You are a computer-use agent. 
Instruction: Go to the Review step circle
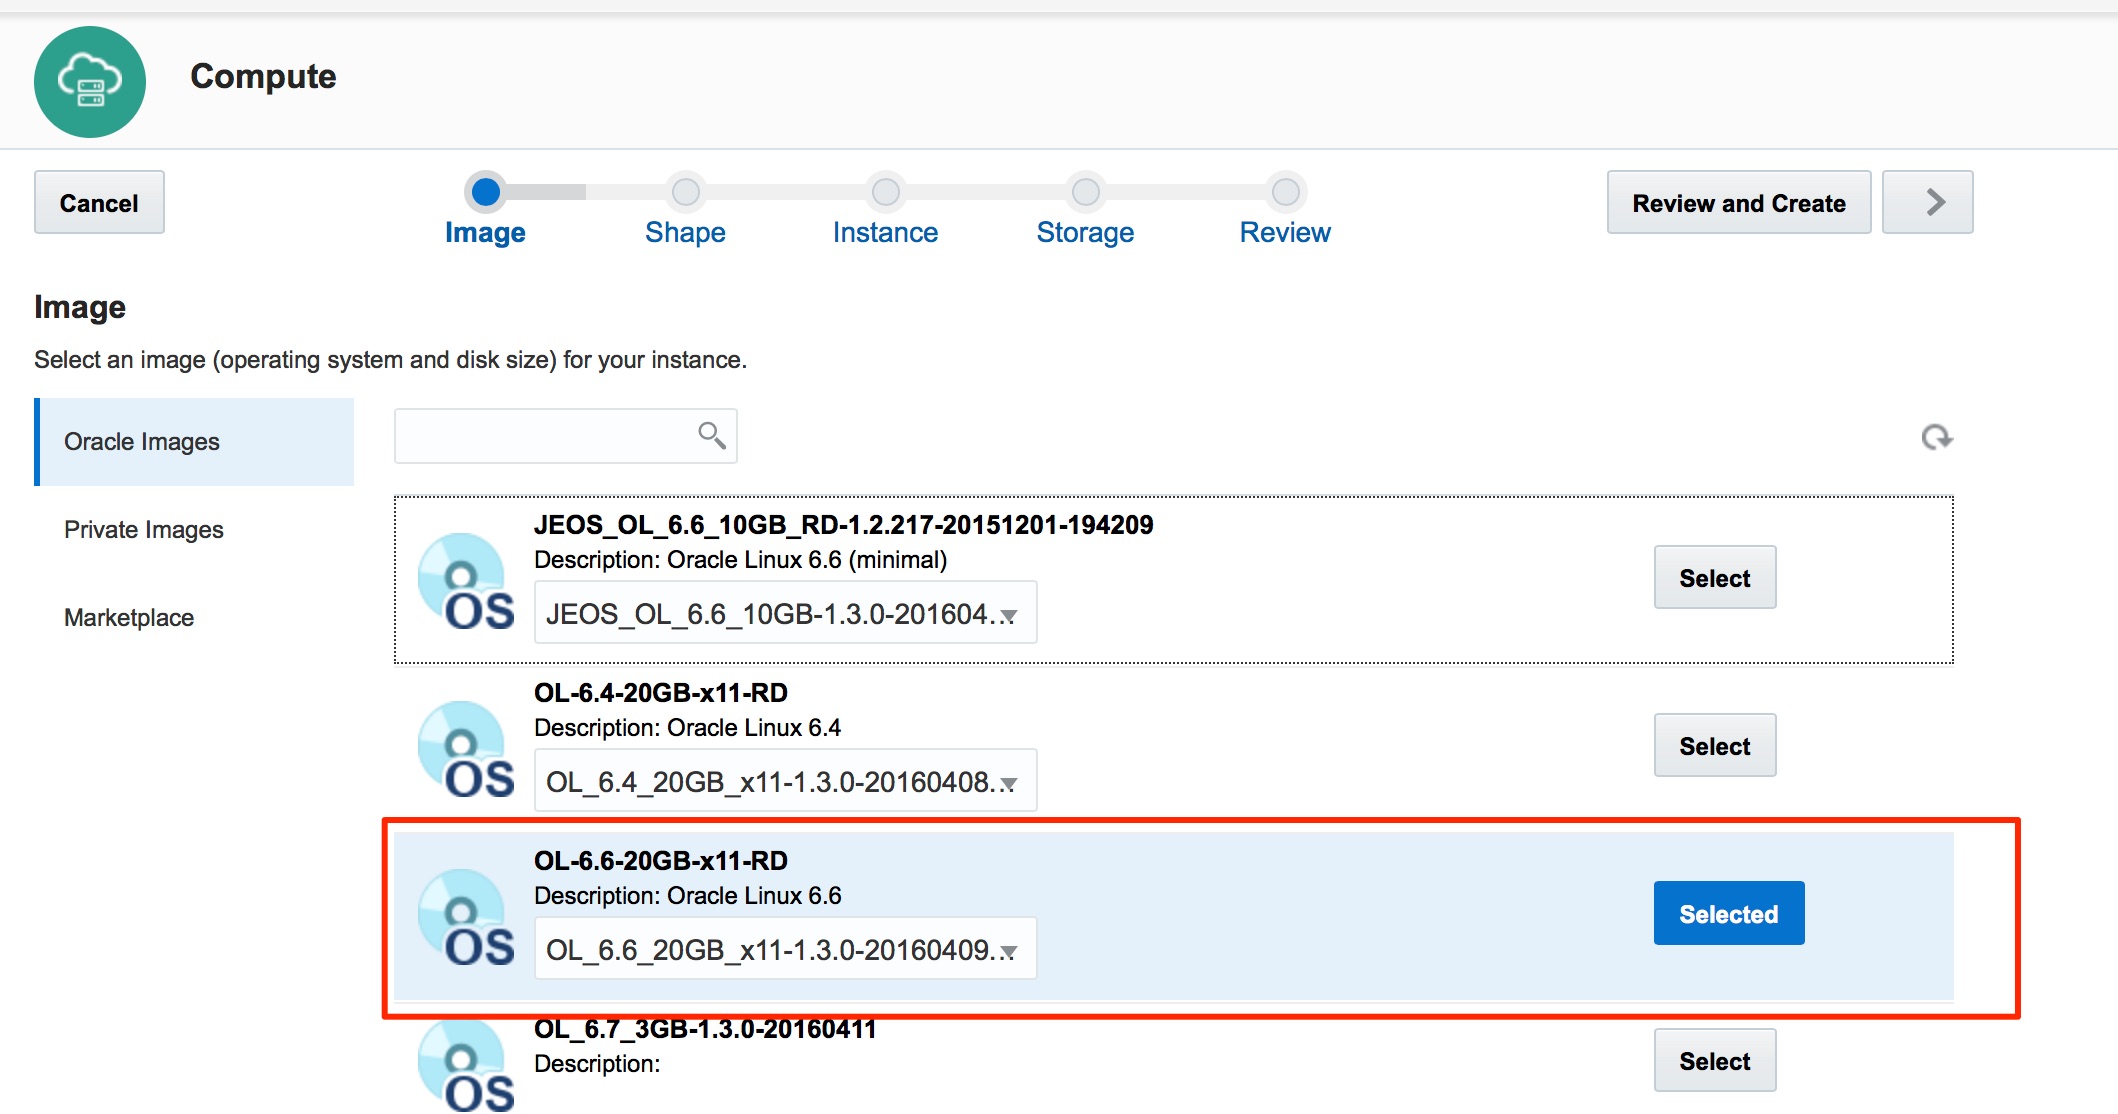(1286, 192)
